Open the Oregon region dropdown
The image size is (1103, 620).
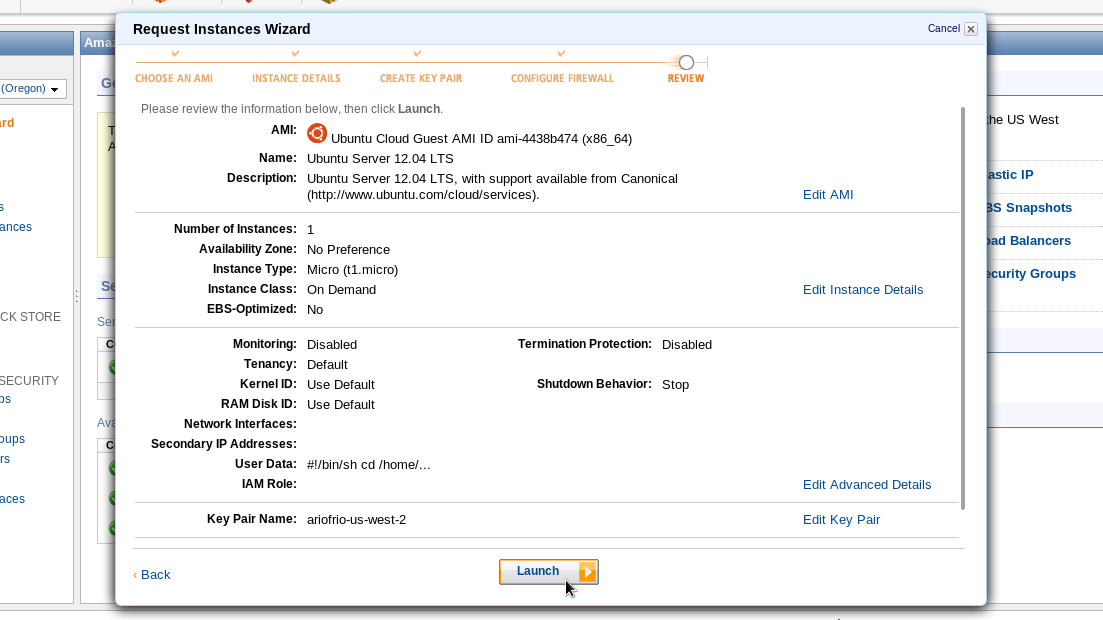click(33, 89)
